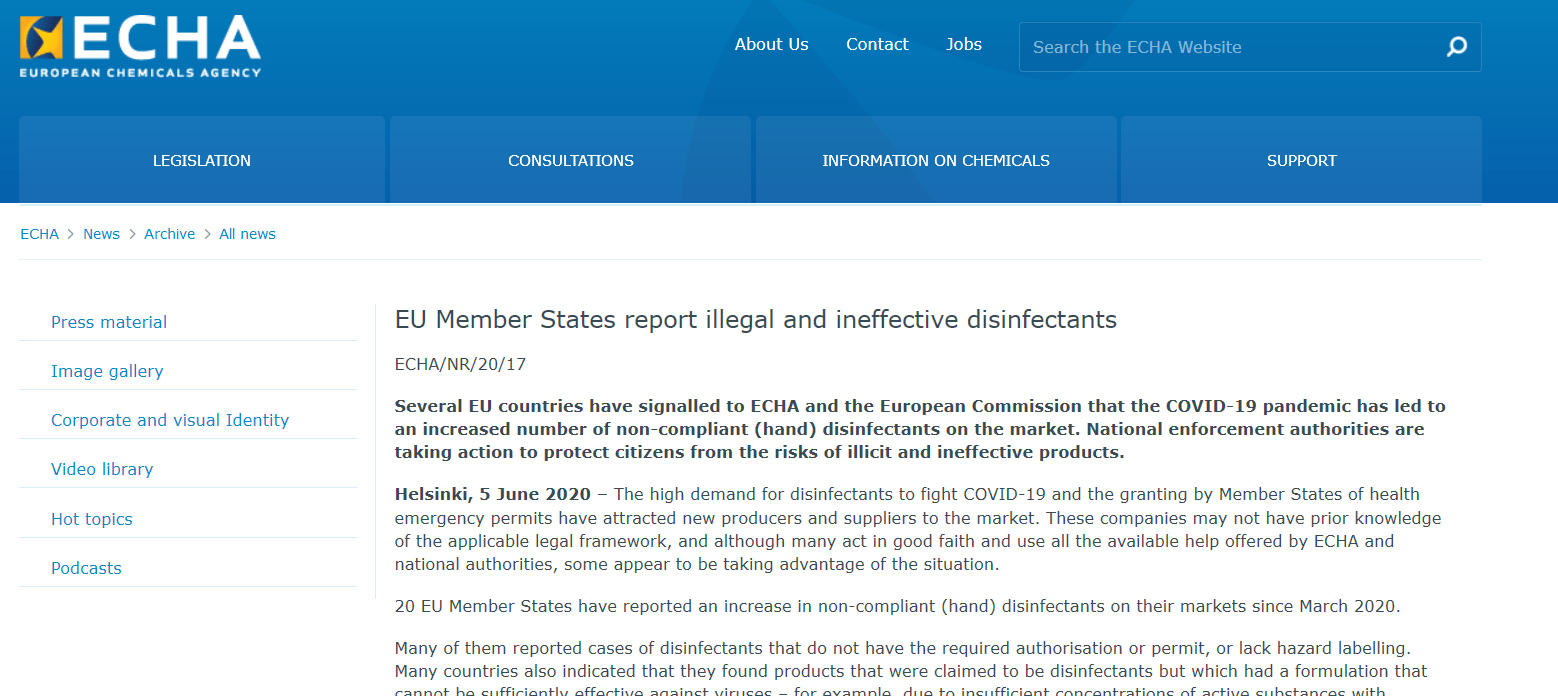1558x696 pixels.
Task: Open the Information on Chemicals menu
Action: [936, 160]
